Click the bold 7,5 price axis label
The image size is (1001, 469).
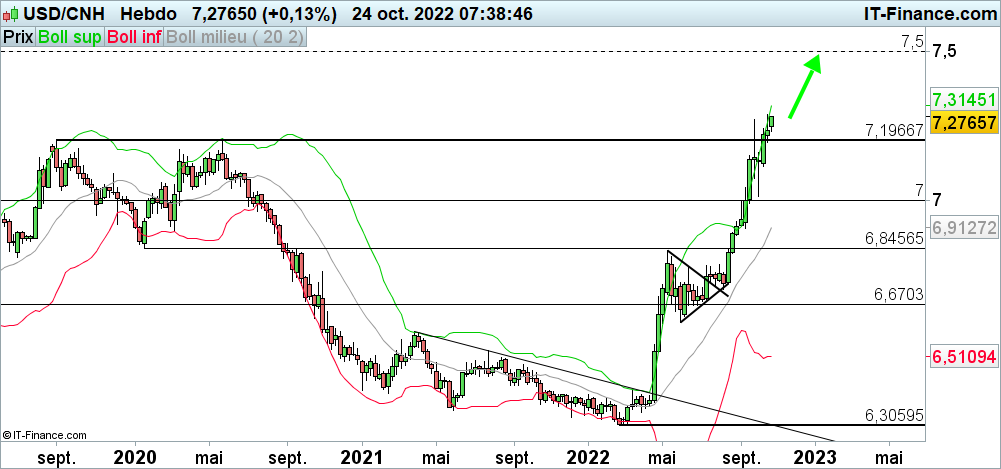tap(944, 52)
